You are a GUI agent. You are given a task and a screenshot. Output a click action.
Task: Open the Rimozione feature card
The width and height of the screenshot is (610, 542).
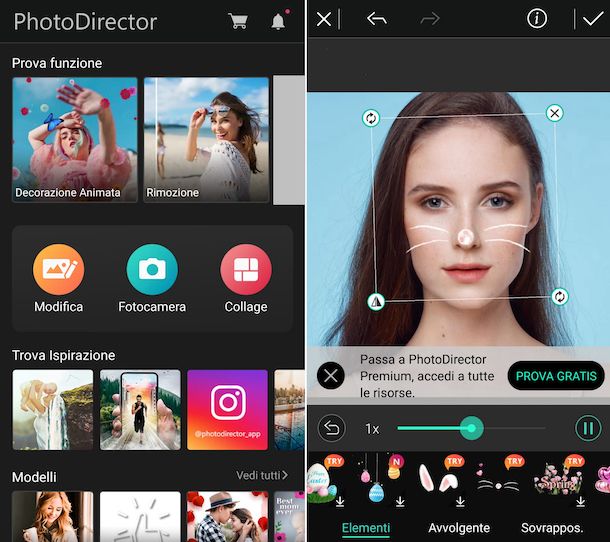click(x=207, y=139)
